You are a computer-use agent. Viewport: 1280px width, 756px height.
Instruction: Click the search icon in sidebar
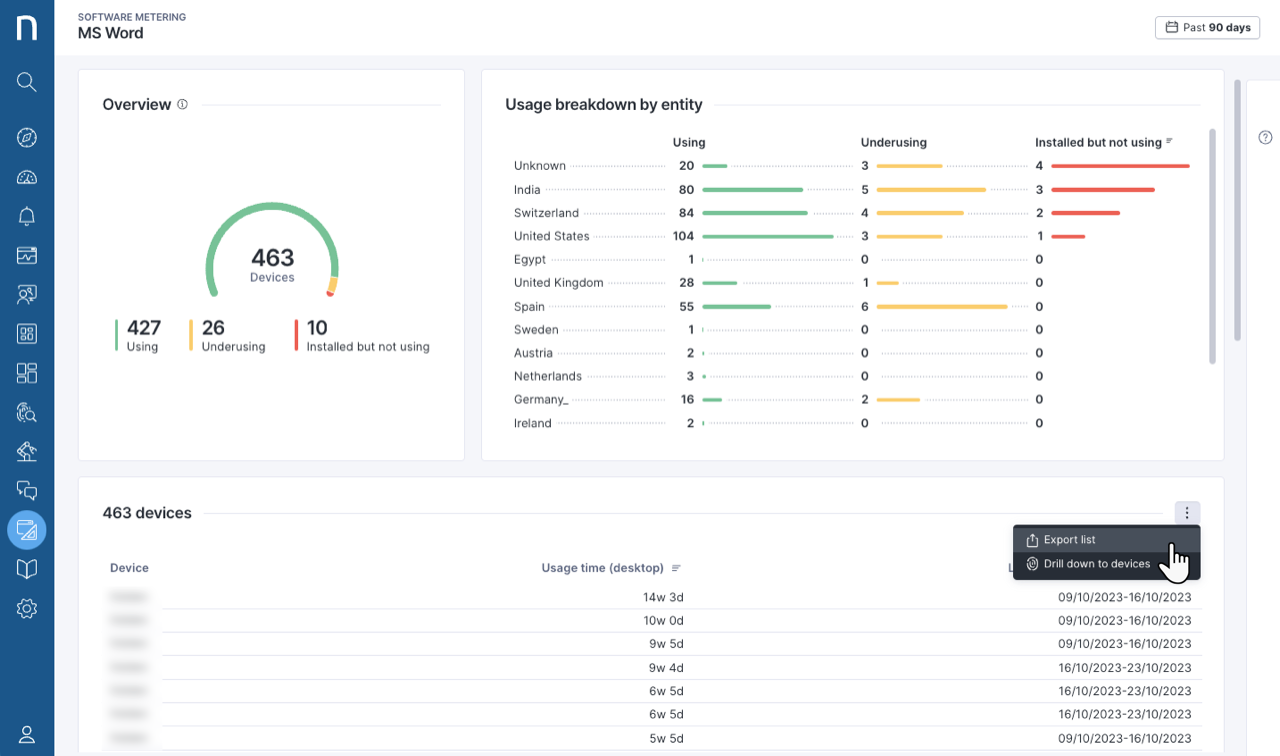coord(27,82)
